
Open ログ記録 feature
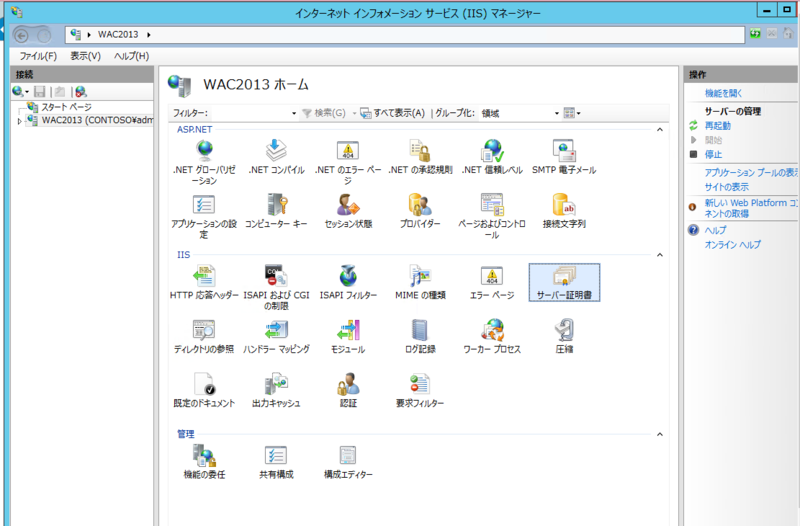tap(420, 336)
